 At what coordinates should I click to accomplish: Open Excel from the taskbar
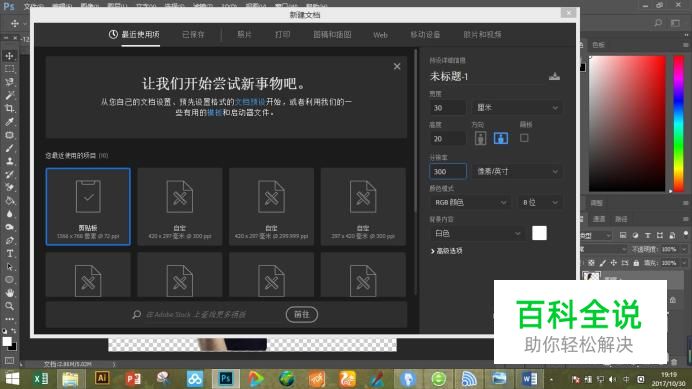[x=41, y=378]
